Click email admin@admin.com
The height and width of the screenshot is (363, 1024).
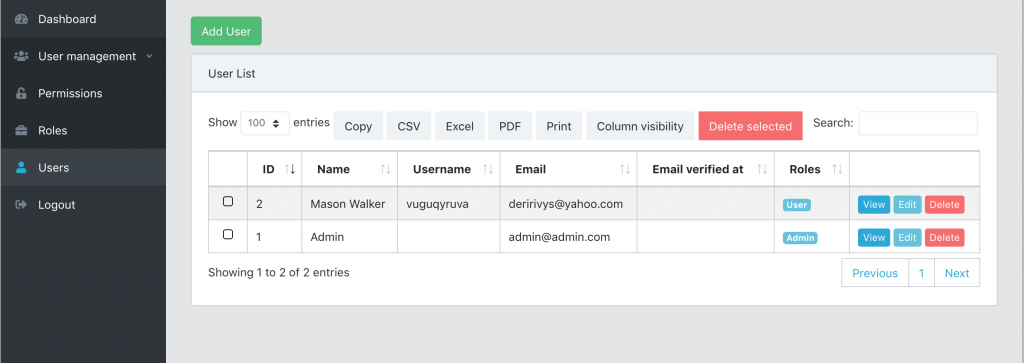[559, 237]
